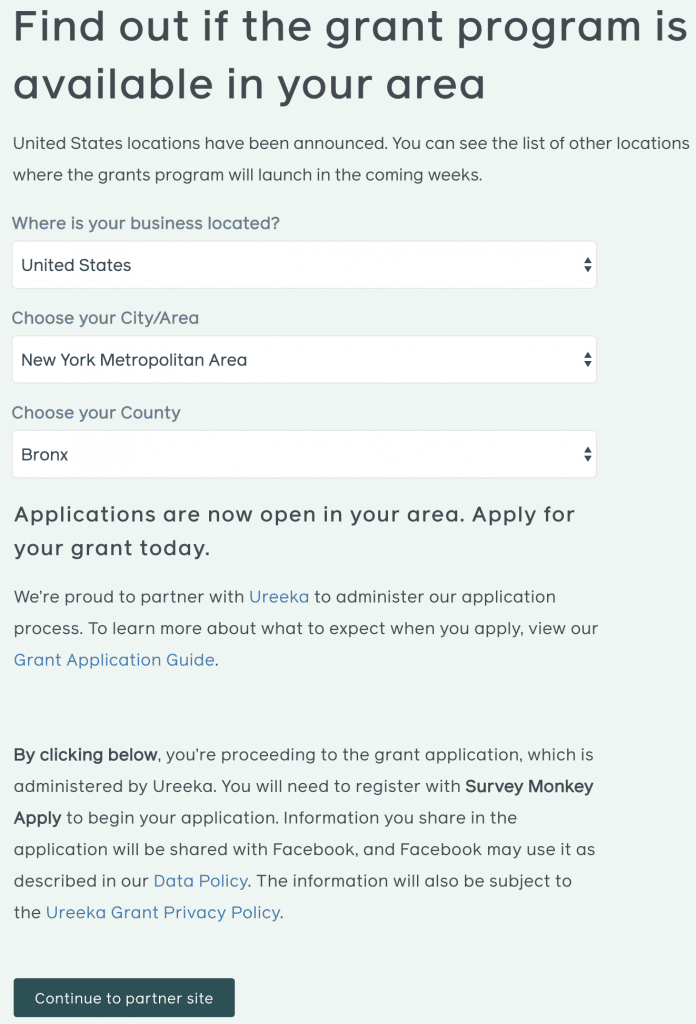This screenshot has width=696, height=1024.
Task: Open the Bronx county dropdown
Action: coord(304,455)
